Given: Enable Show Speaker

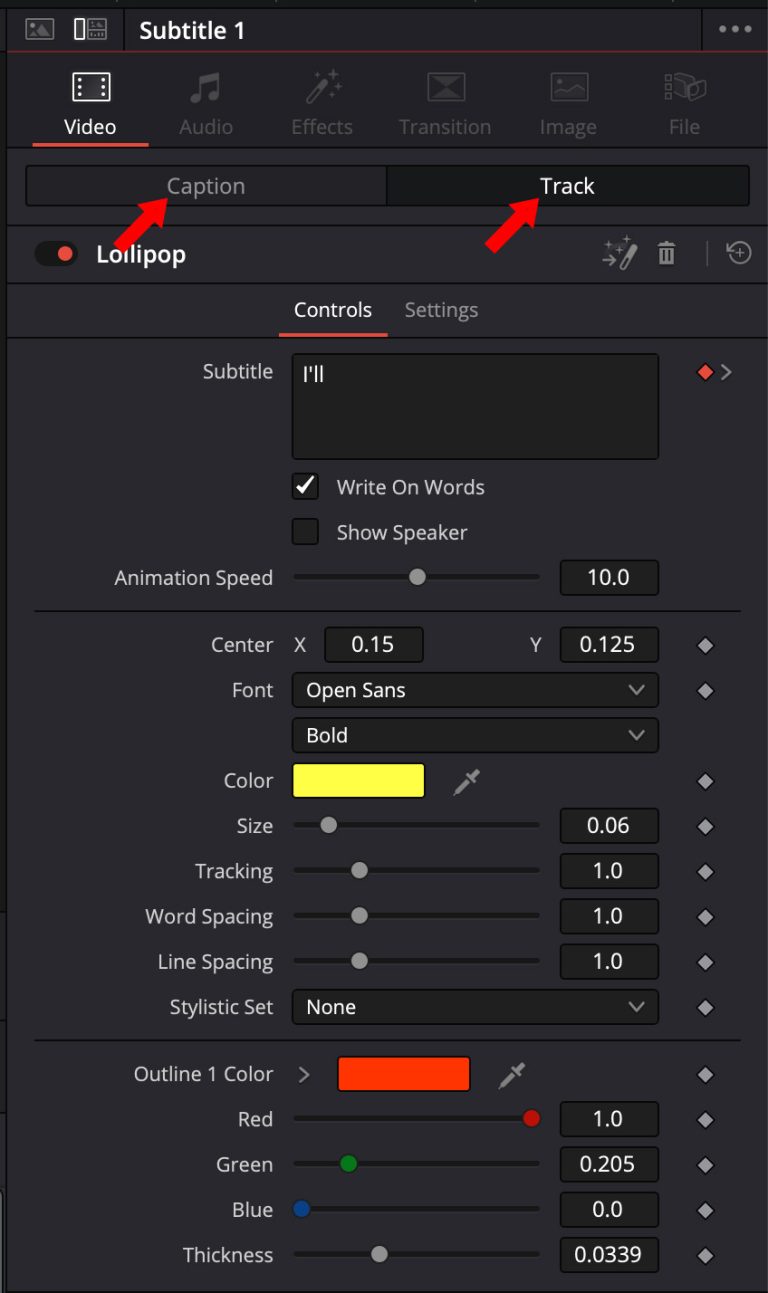Looking at the screenshot, I should coord(305,532).
